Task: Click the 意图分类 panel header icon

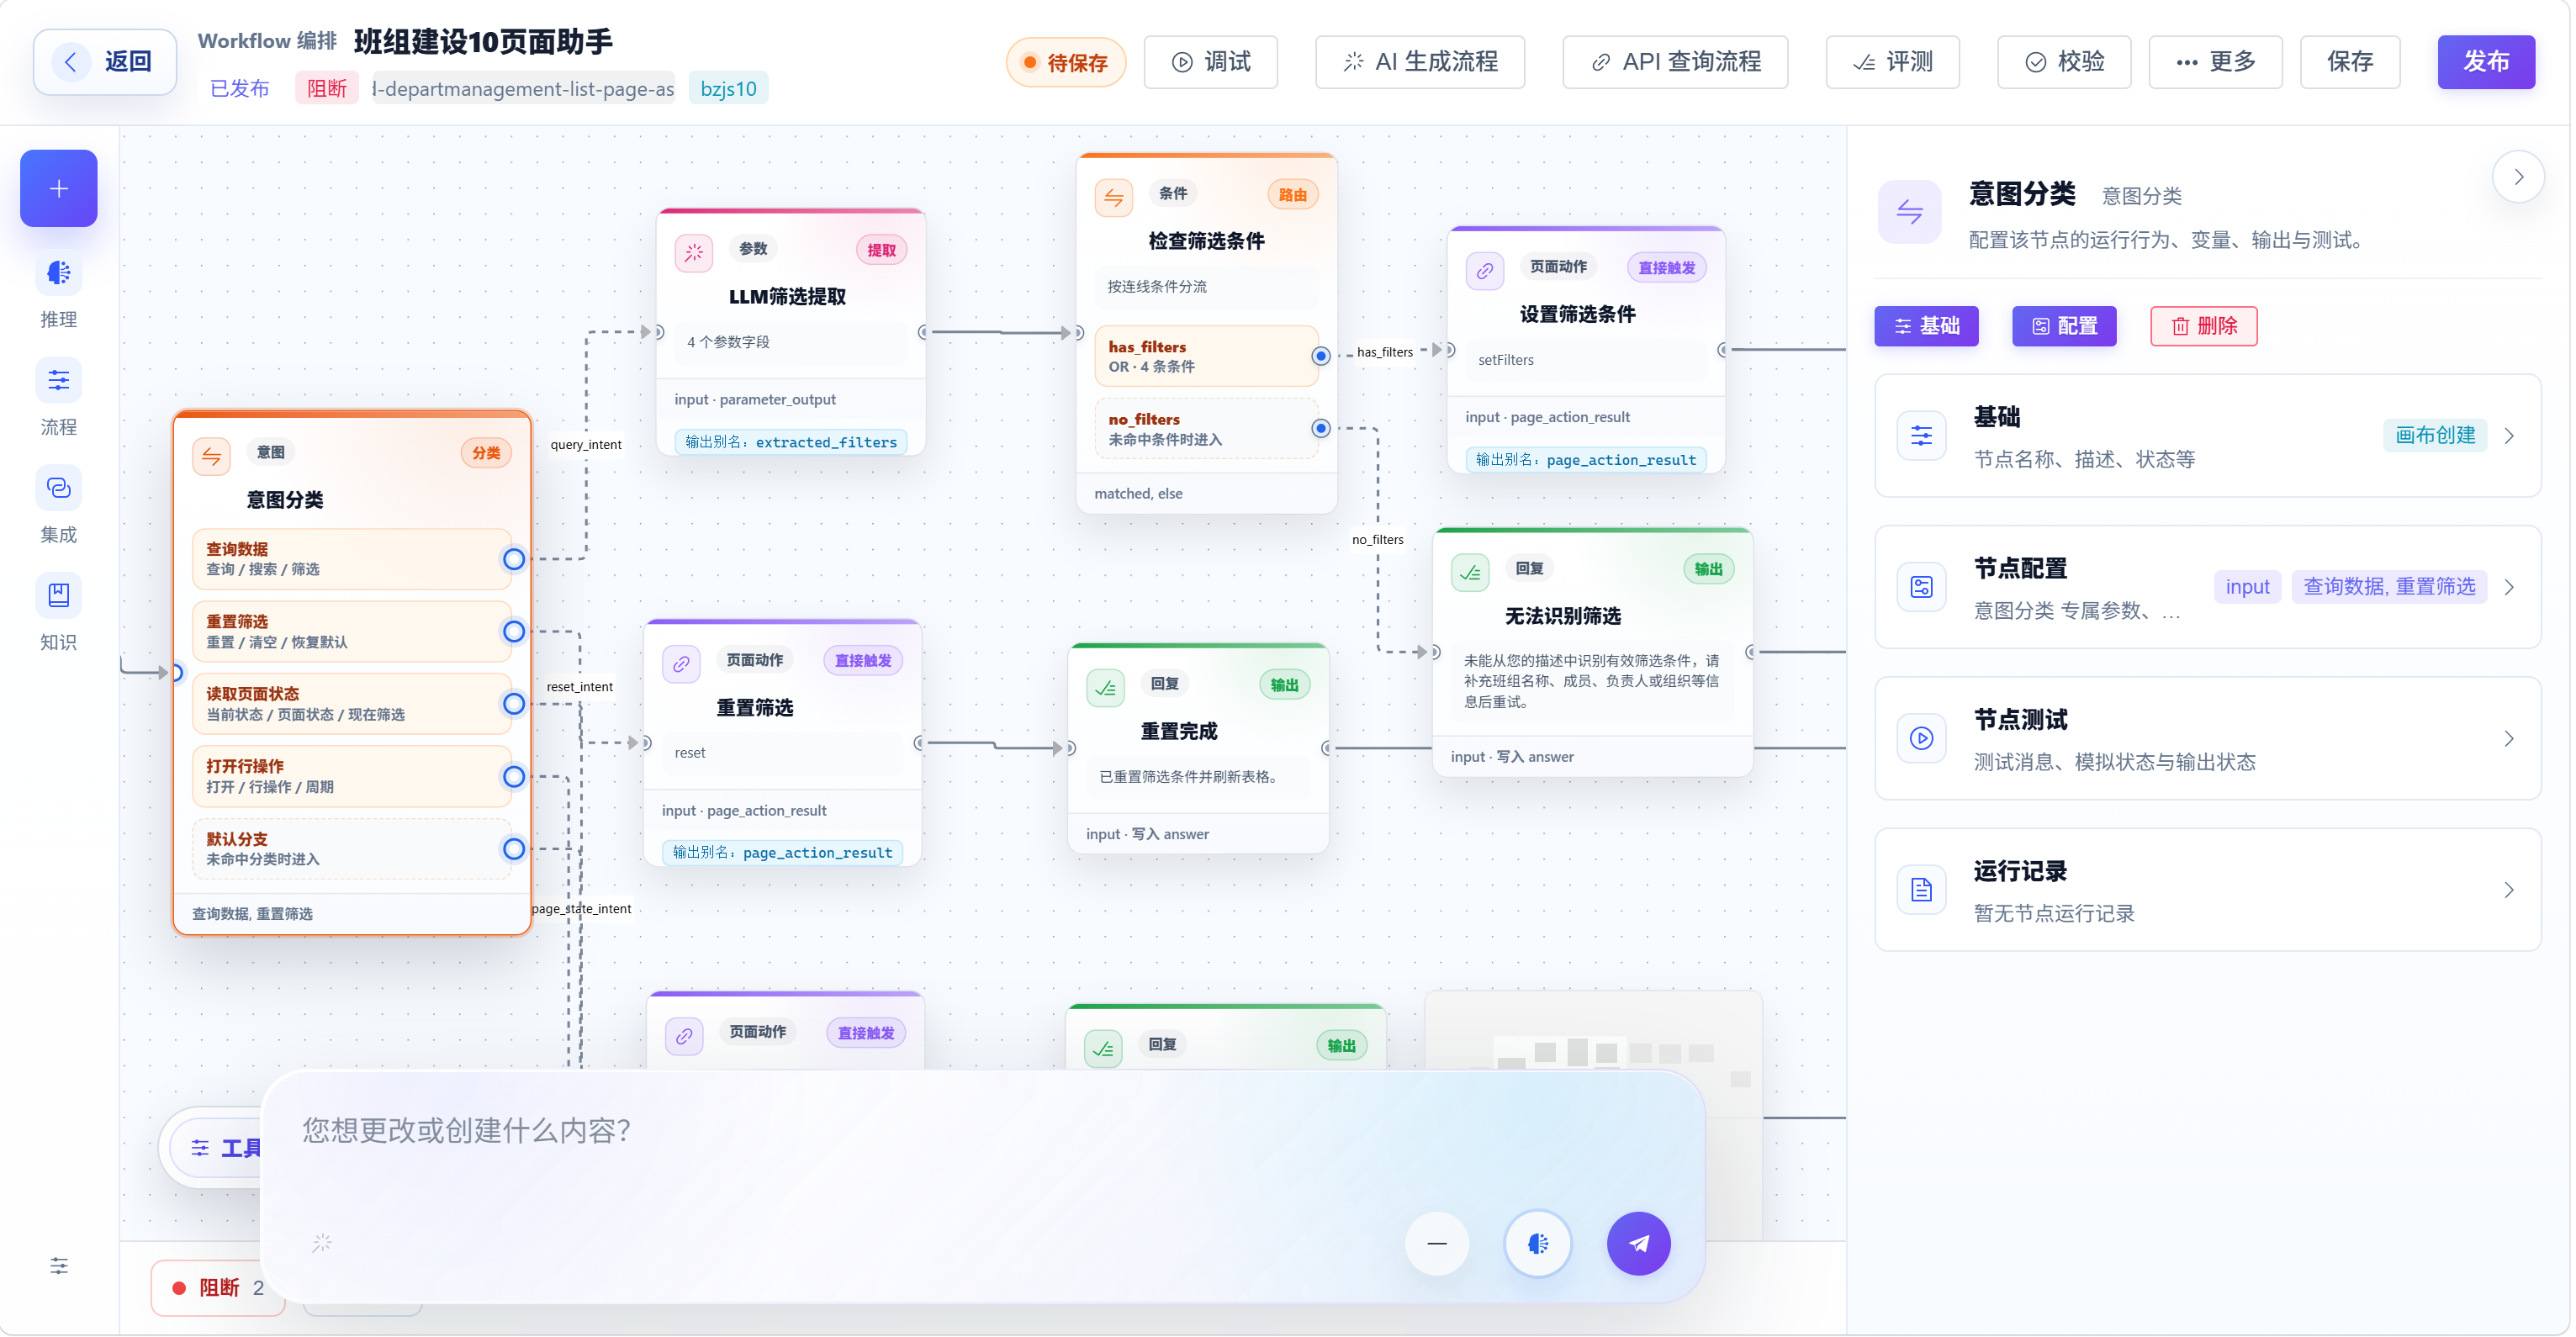Action: pos(1910,211)
